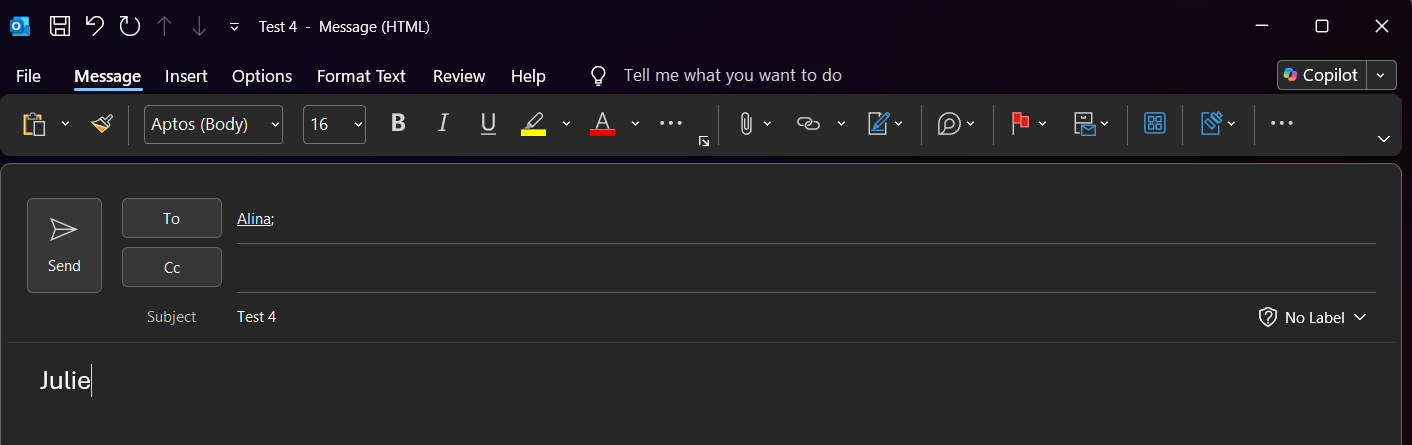1412x445 pixels.
Task: Switch to the Format Text tab
Action: 361,76
